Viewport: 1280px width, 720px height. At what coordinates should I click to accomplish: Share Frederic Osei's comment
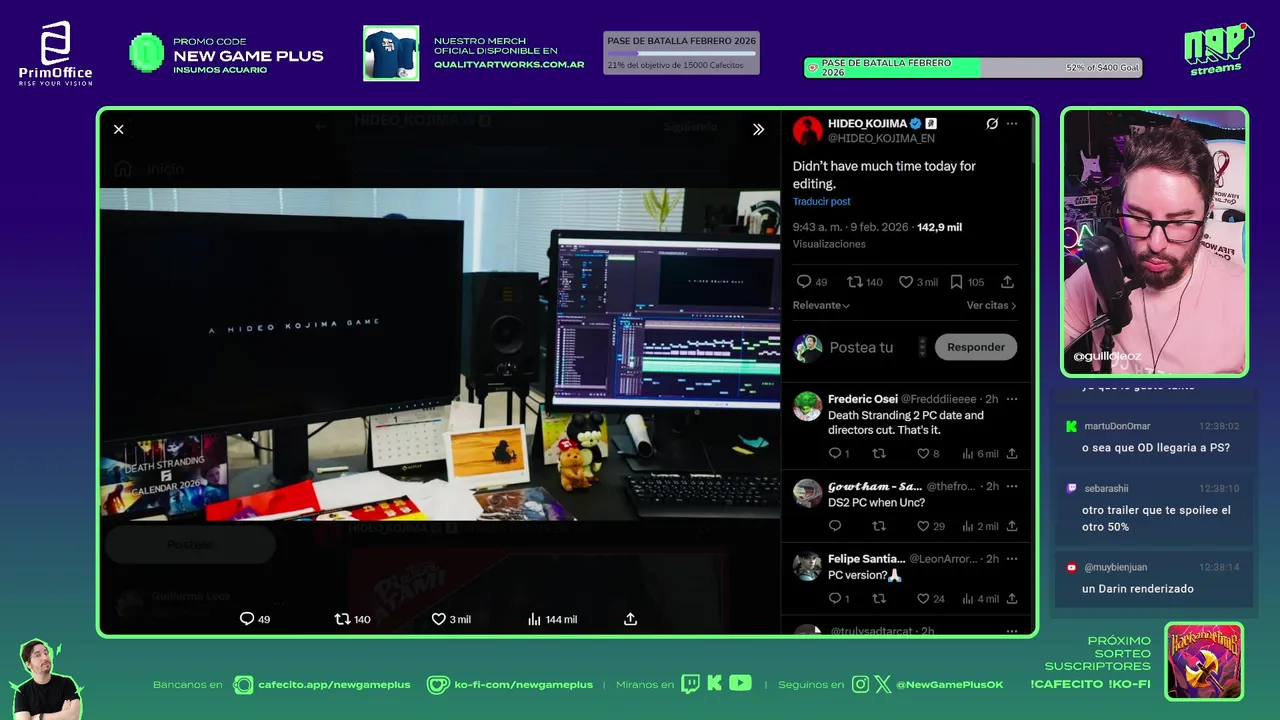point(1012,453)
